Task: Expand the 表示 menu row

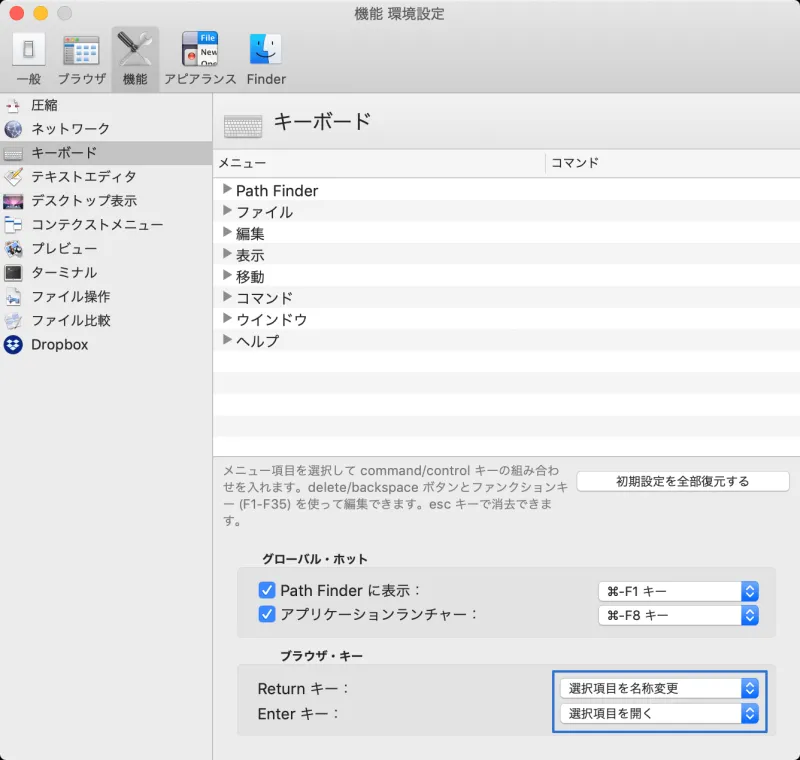Action: 228,254
